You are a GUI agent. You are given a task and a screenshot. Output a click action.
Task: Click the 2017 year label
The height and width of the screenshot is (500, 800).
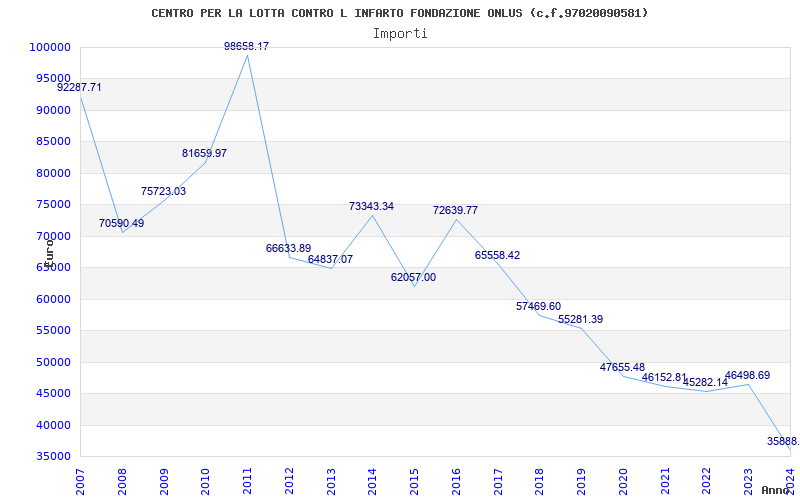pyautogui.click(x=498, y=482)
